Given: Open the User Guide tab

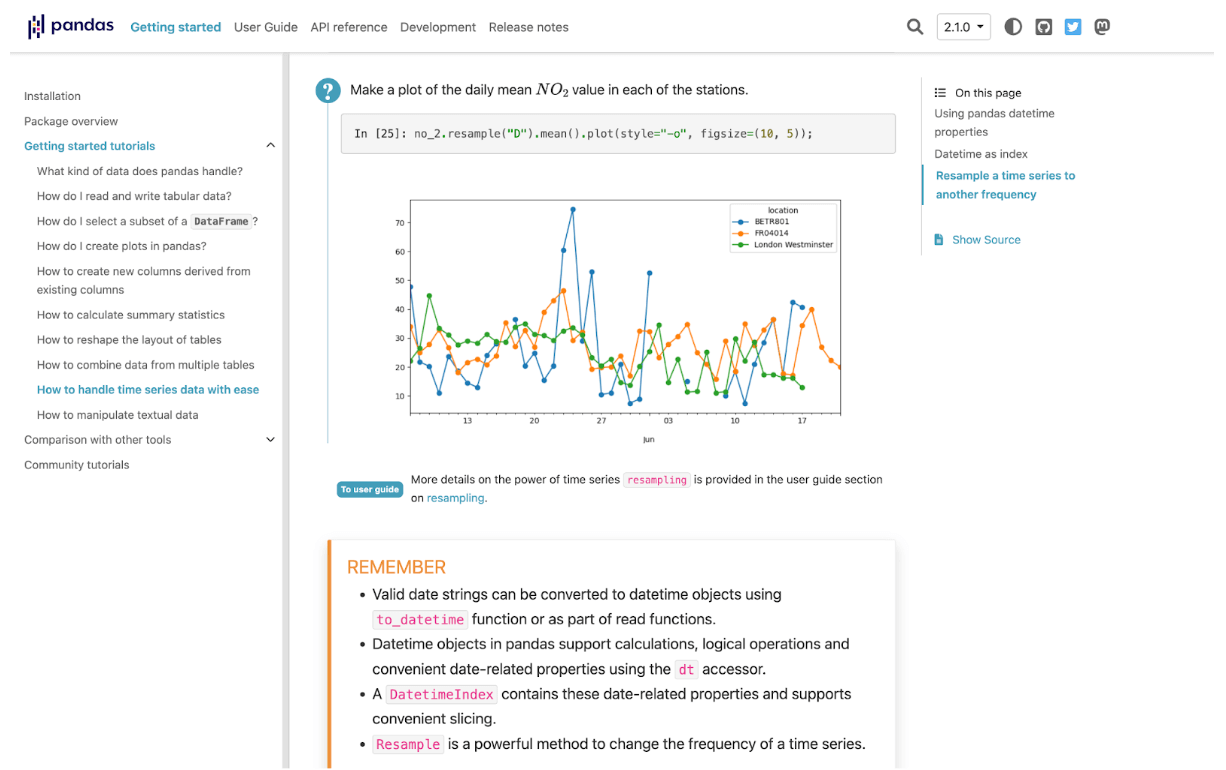Looking at the screenshot, I should tap(265, 27).
